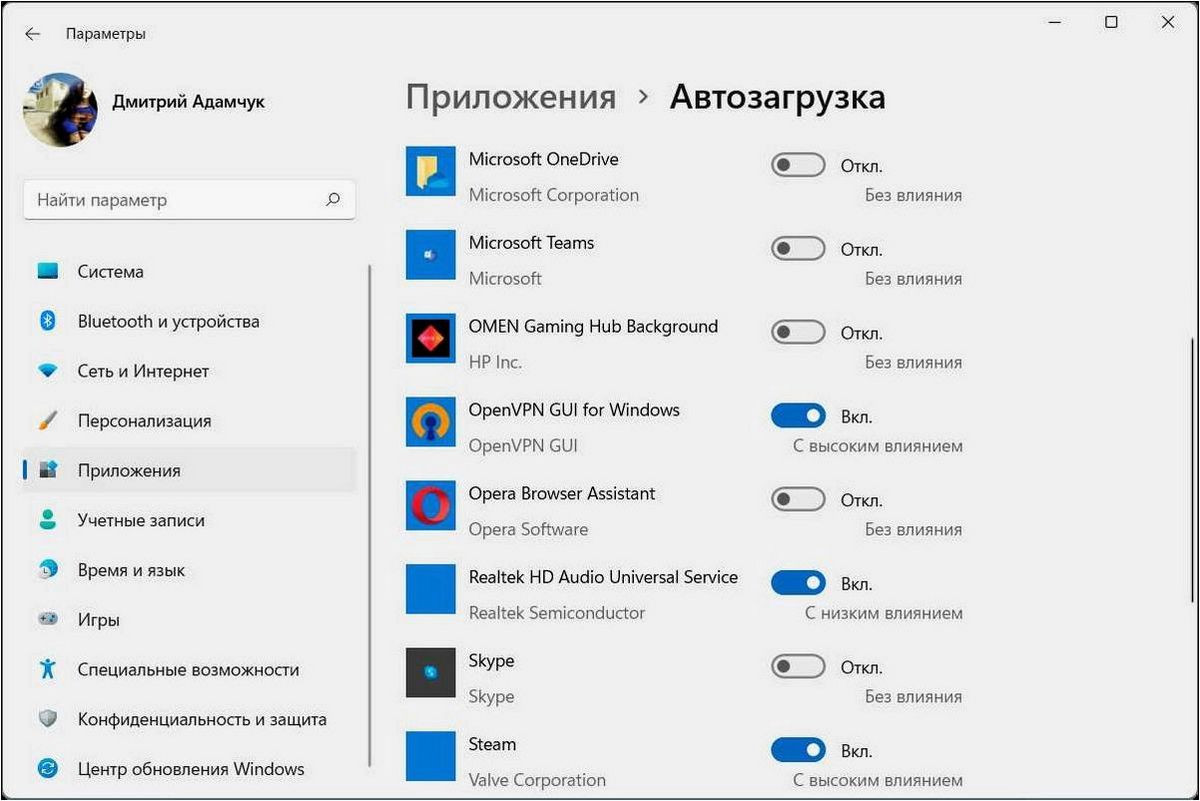
Task: Click the Realtek Semiconductor publisher text
Action: pos(557,613)
